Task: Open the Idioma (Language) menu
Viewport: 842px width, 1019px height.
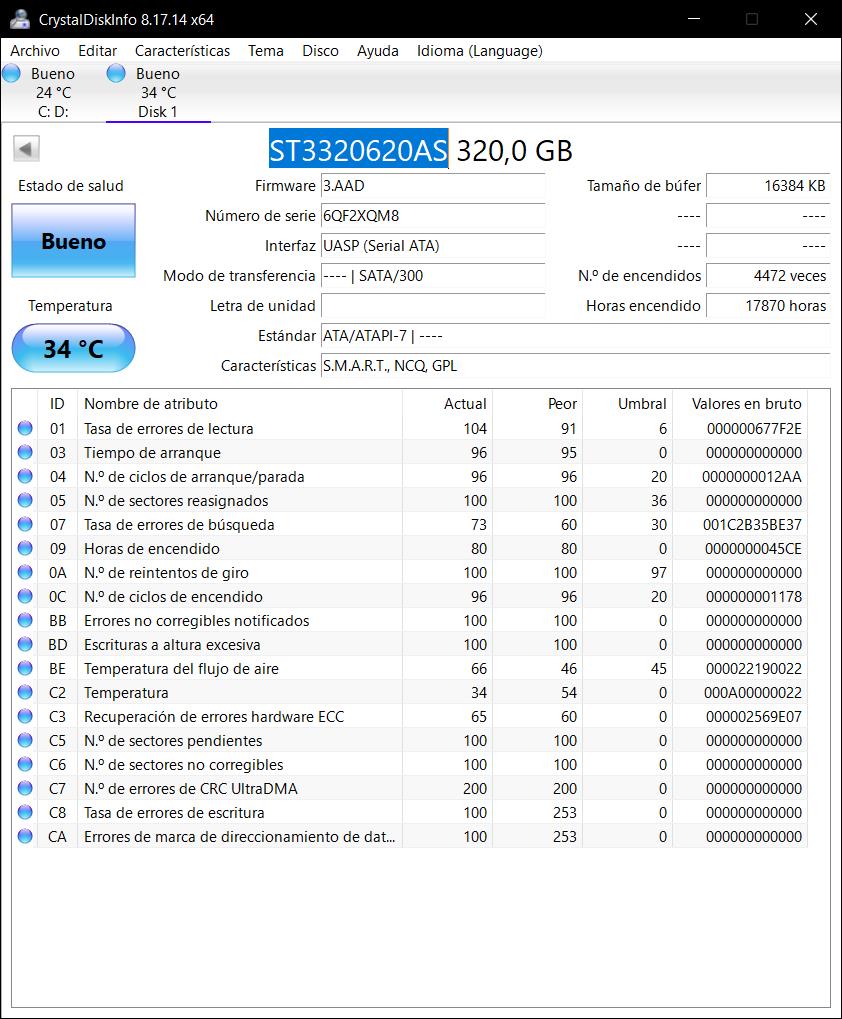Action: 479,51
